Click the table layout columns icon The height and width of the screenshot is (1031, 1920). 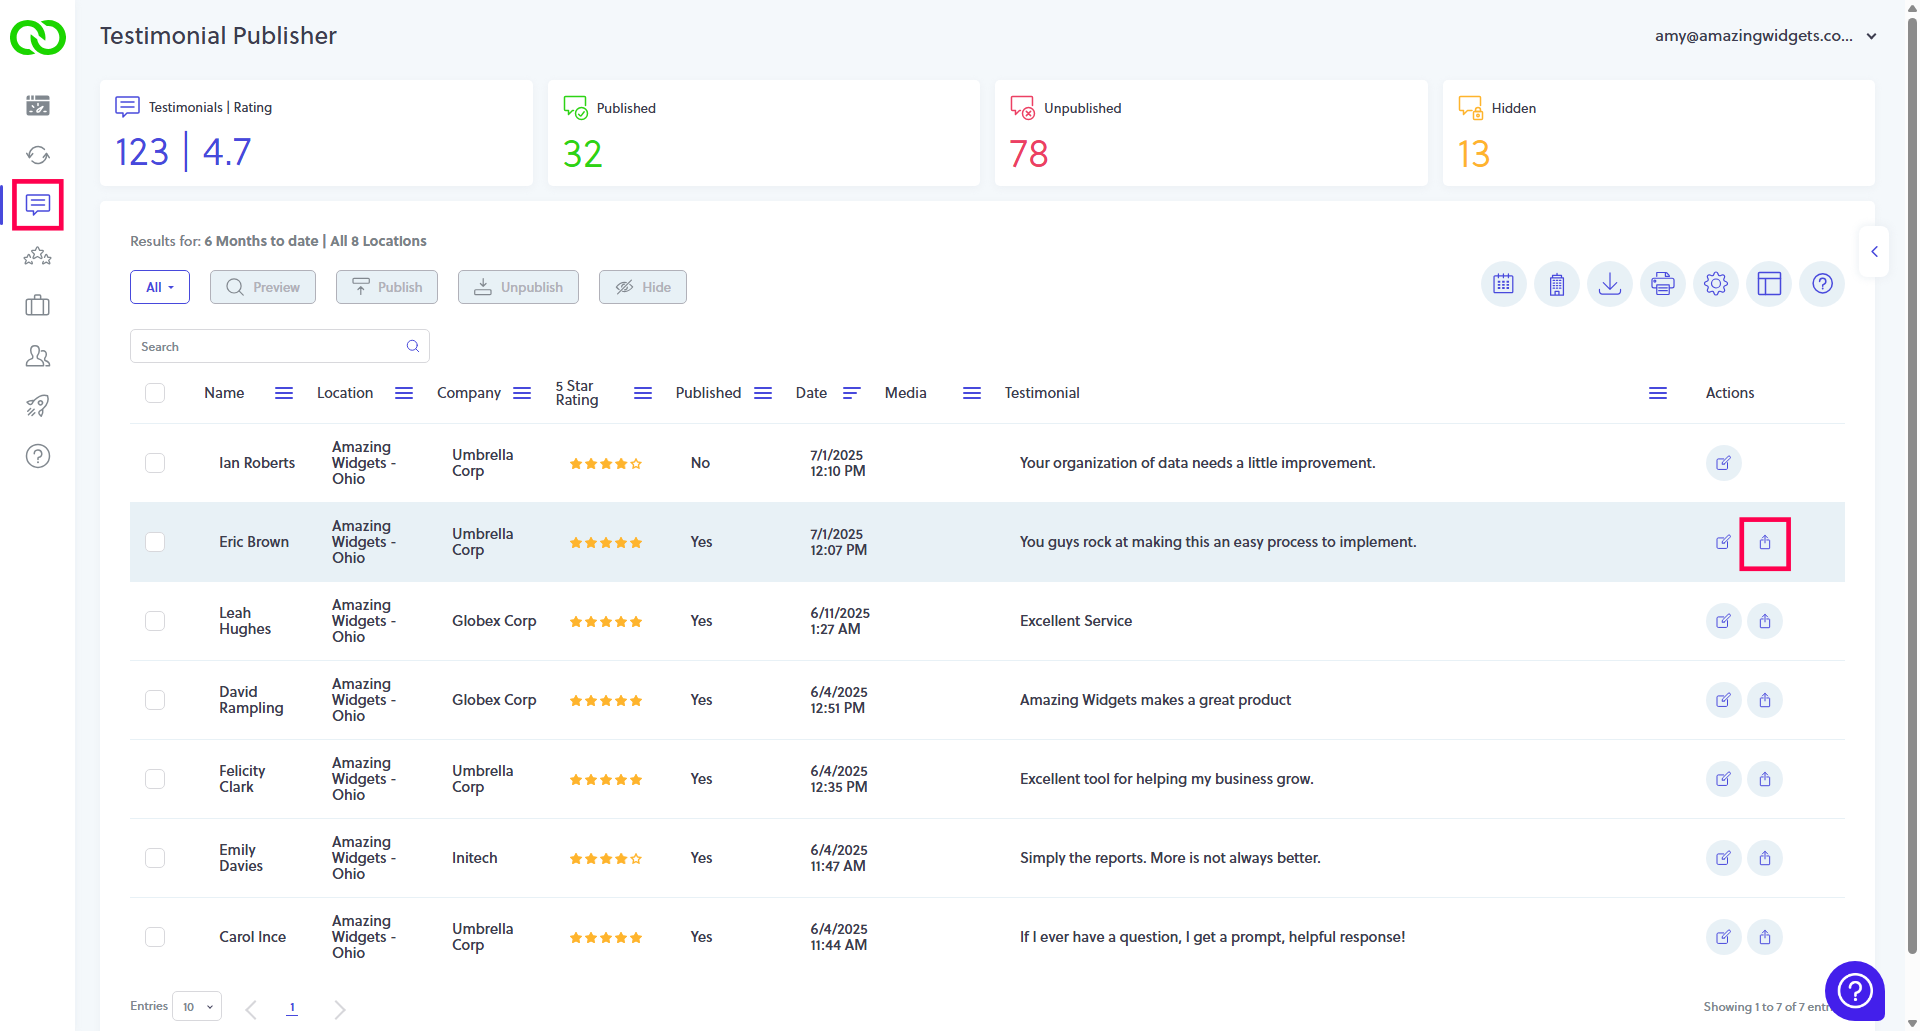coord(1768,285)
